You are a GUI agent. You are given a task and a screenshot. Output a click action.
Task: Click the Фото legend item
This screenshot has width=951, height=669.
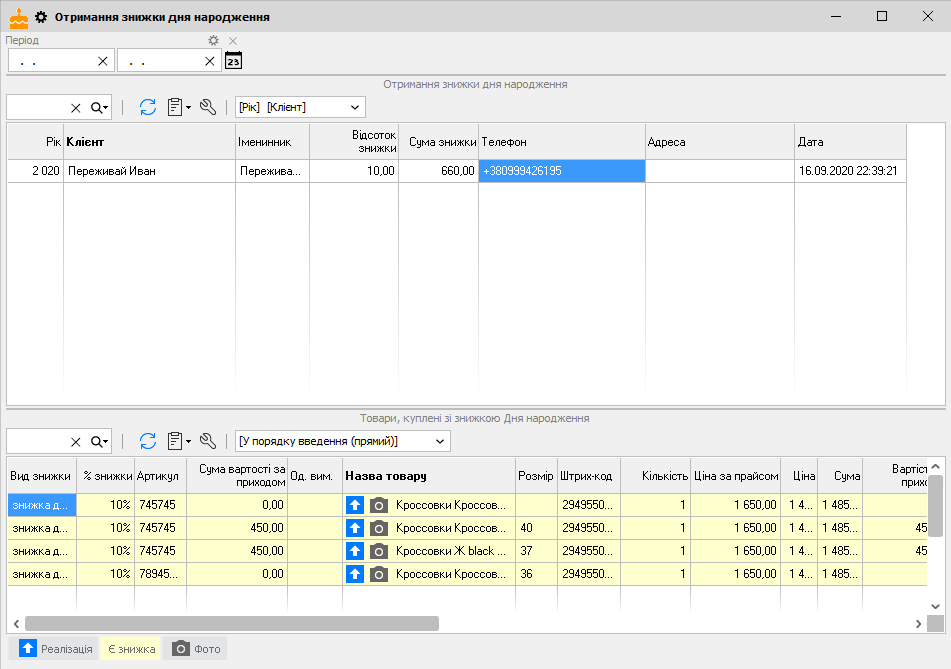tap(196, 649)
